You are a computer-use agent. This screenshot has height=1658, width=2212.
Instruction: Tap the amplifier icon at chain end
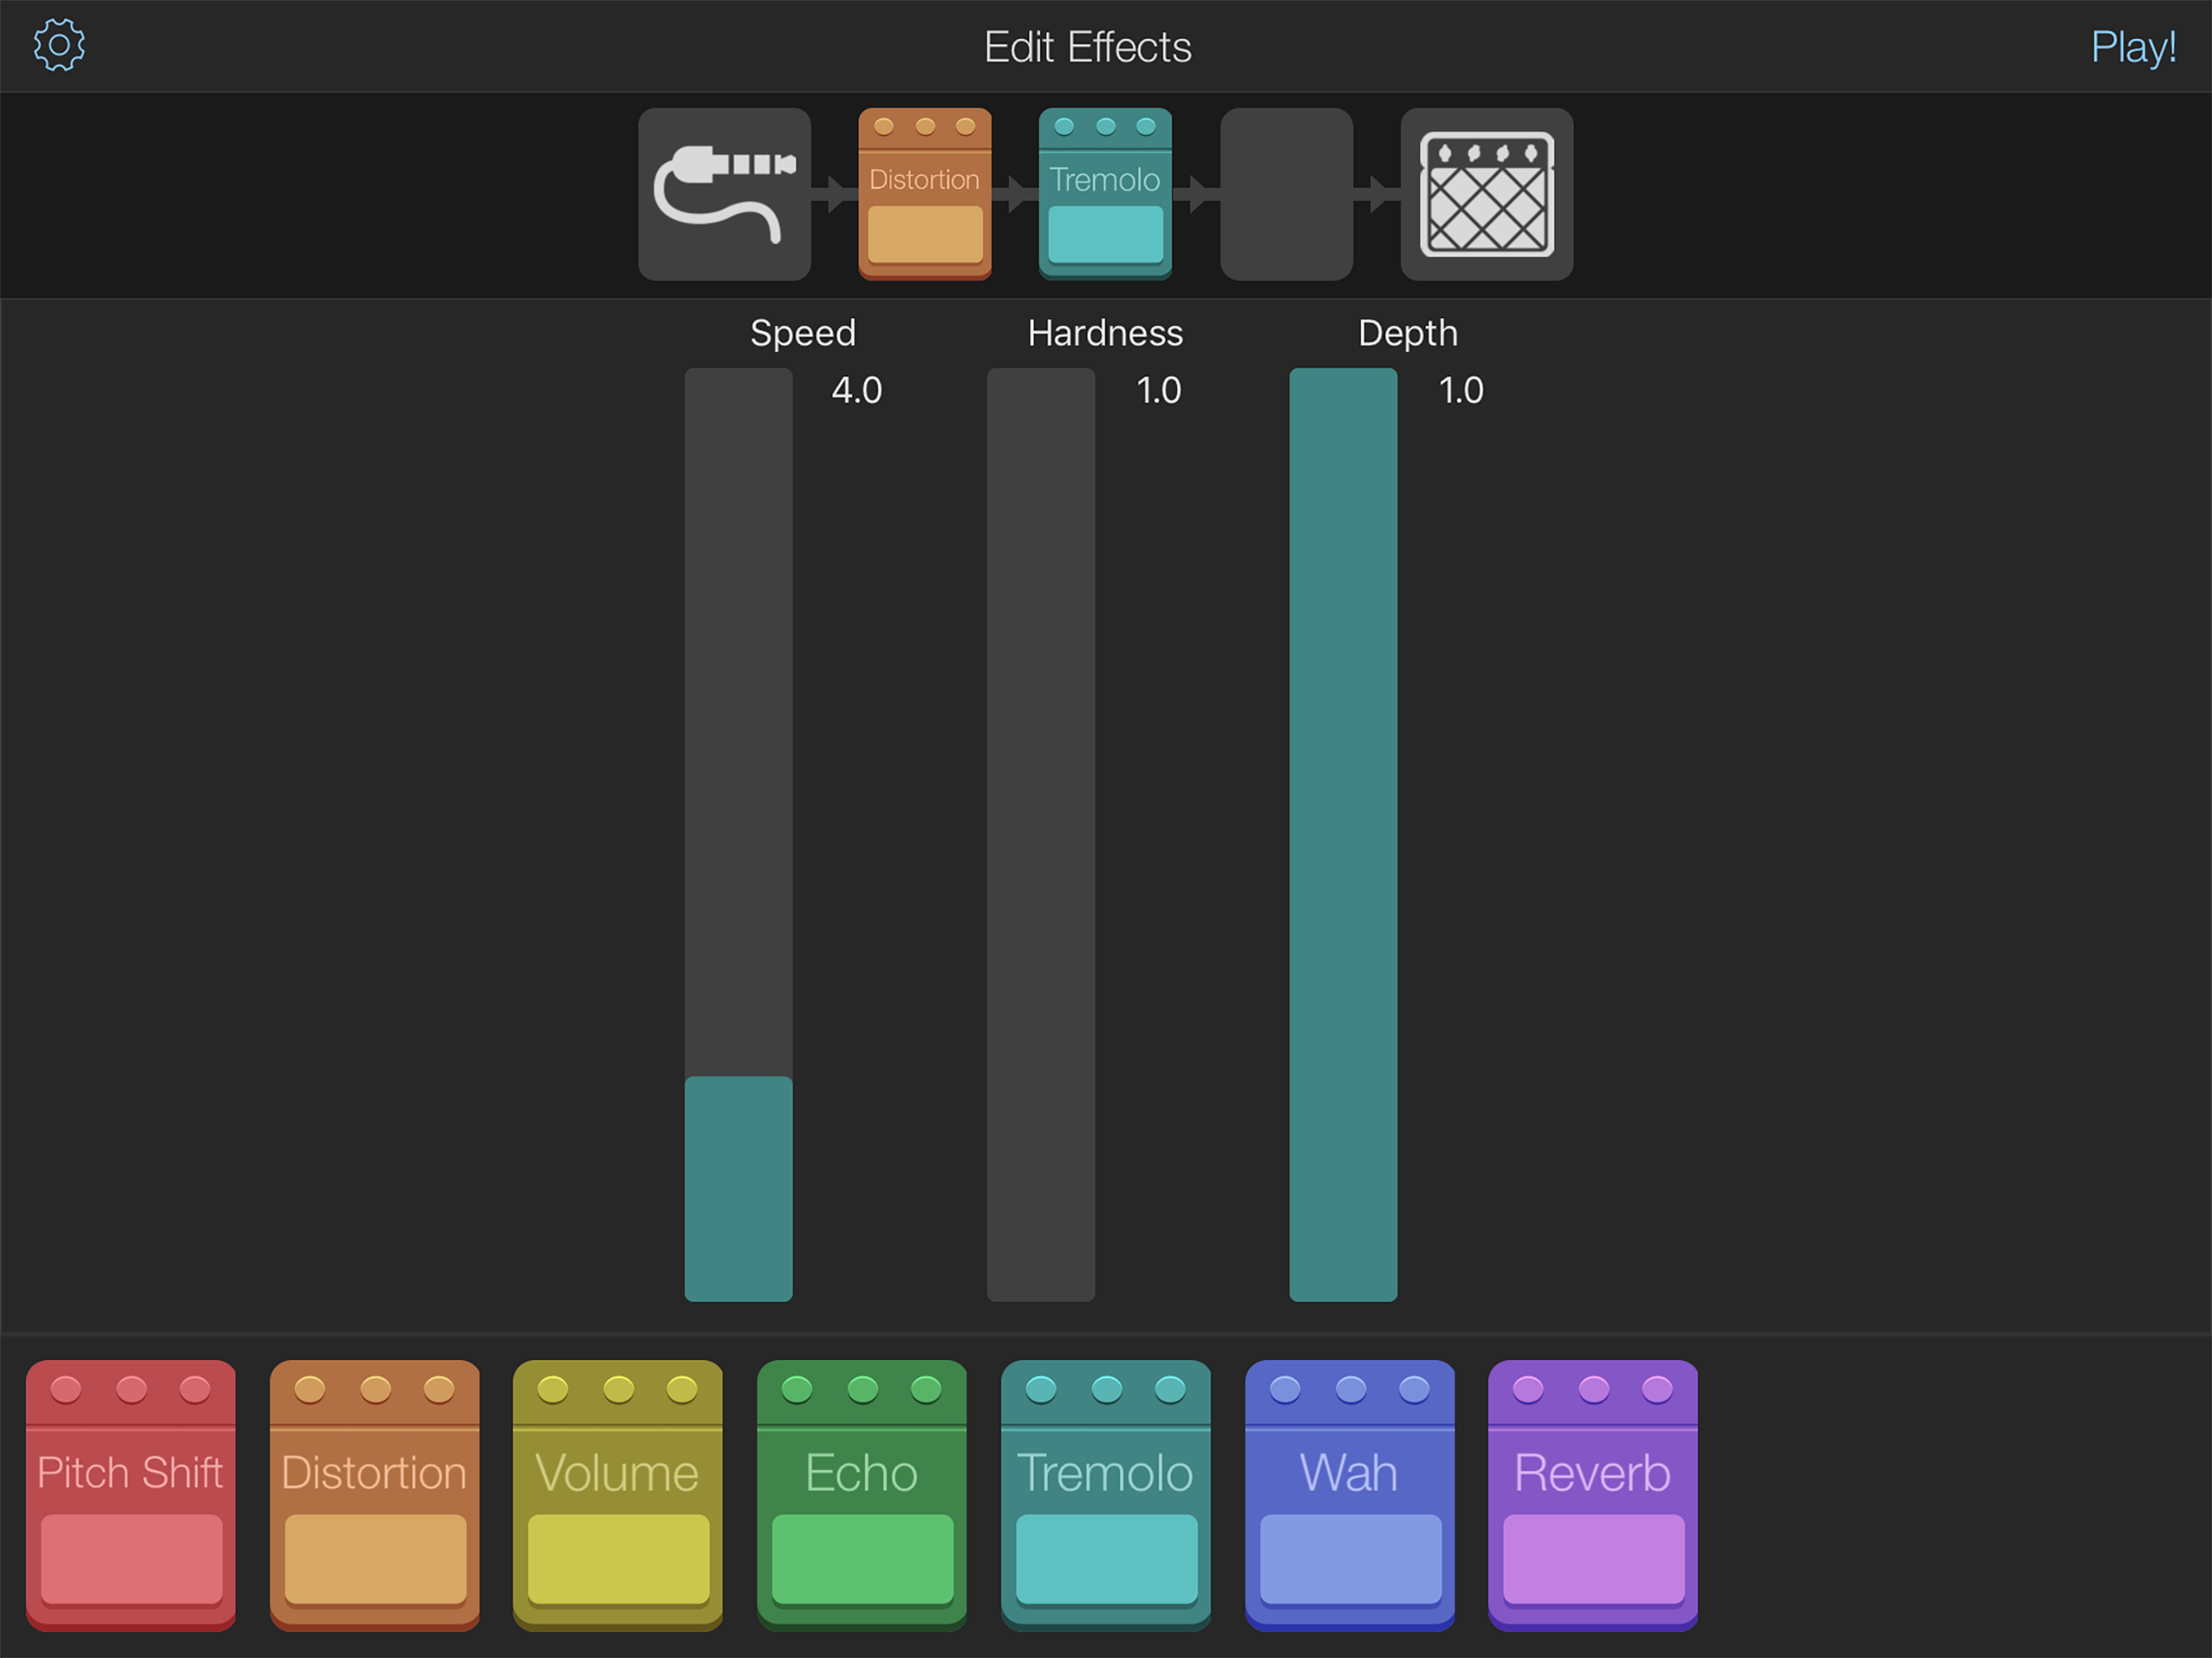(1486, 194)
